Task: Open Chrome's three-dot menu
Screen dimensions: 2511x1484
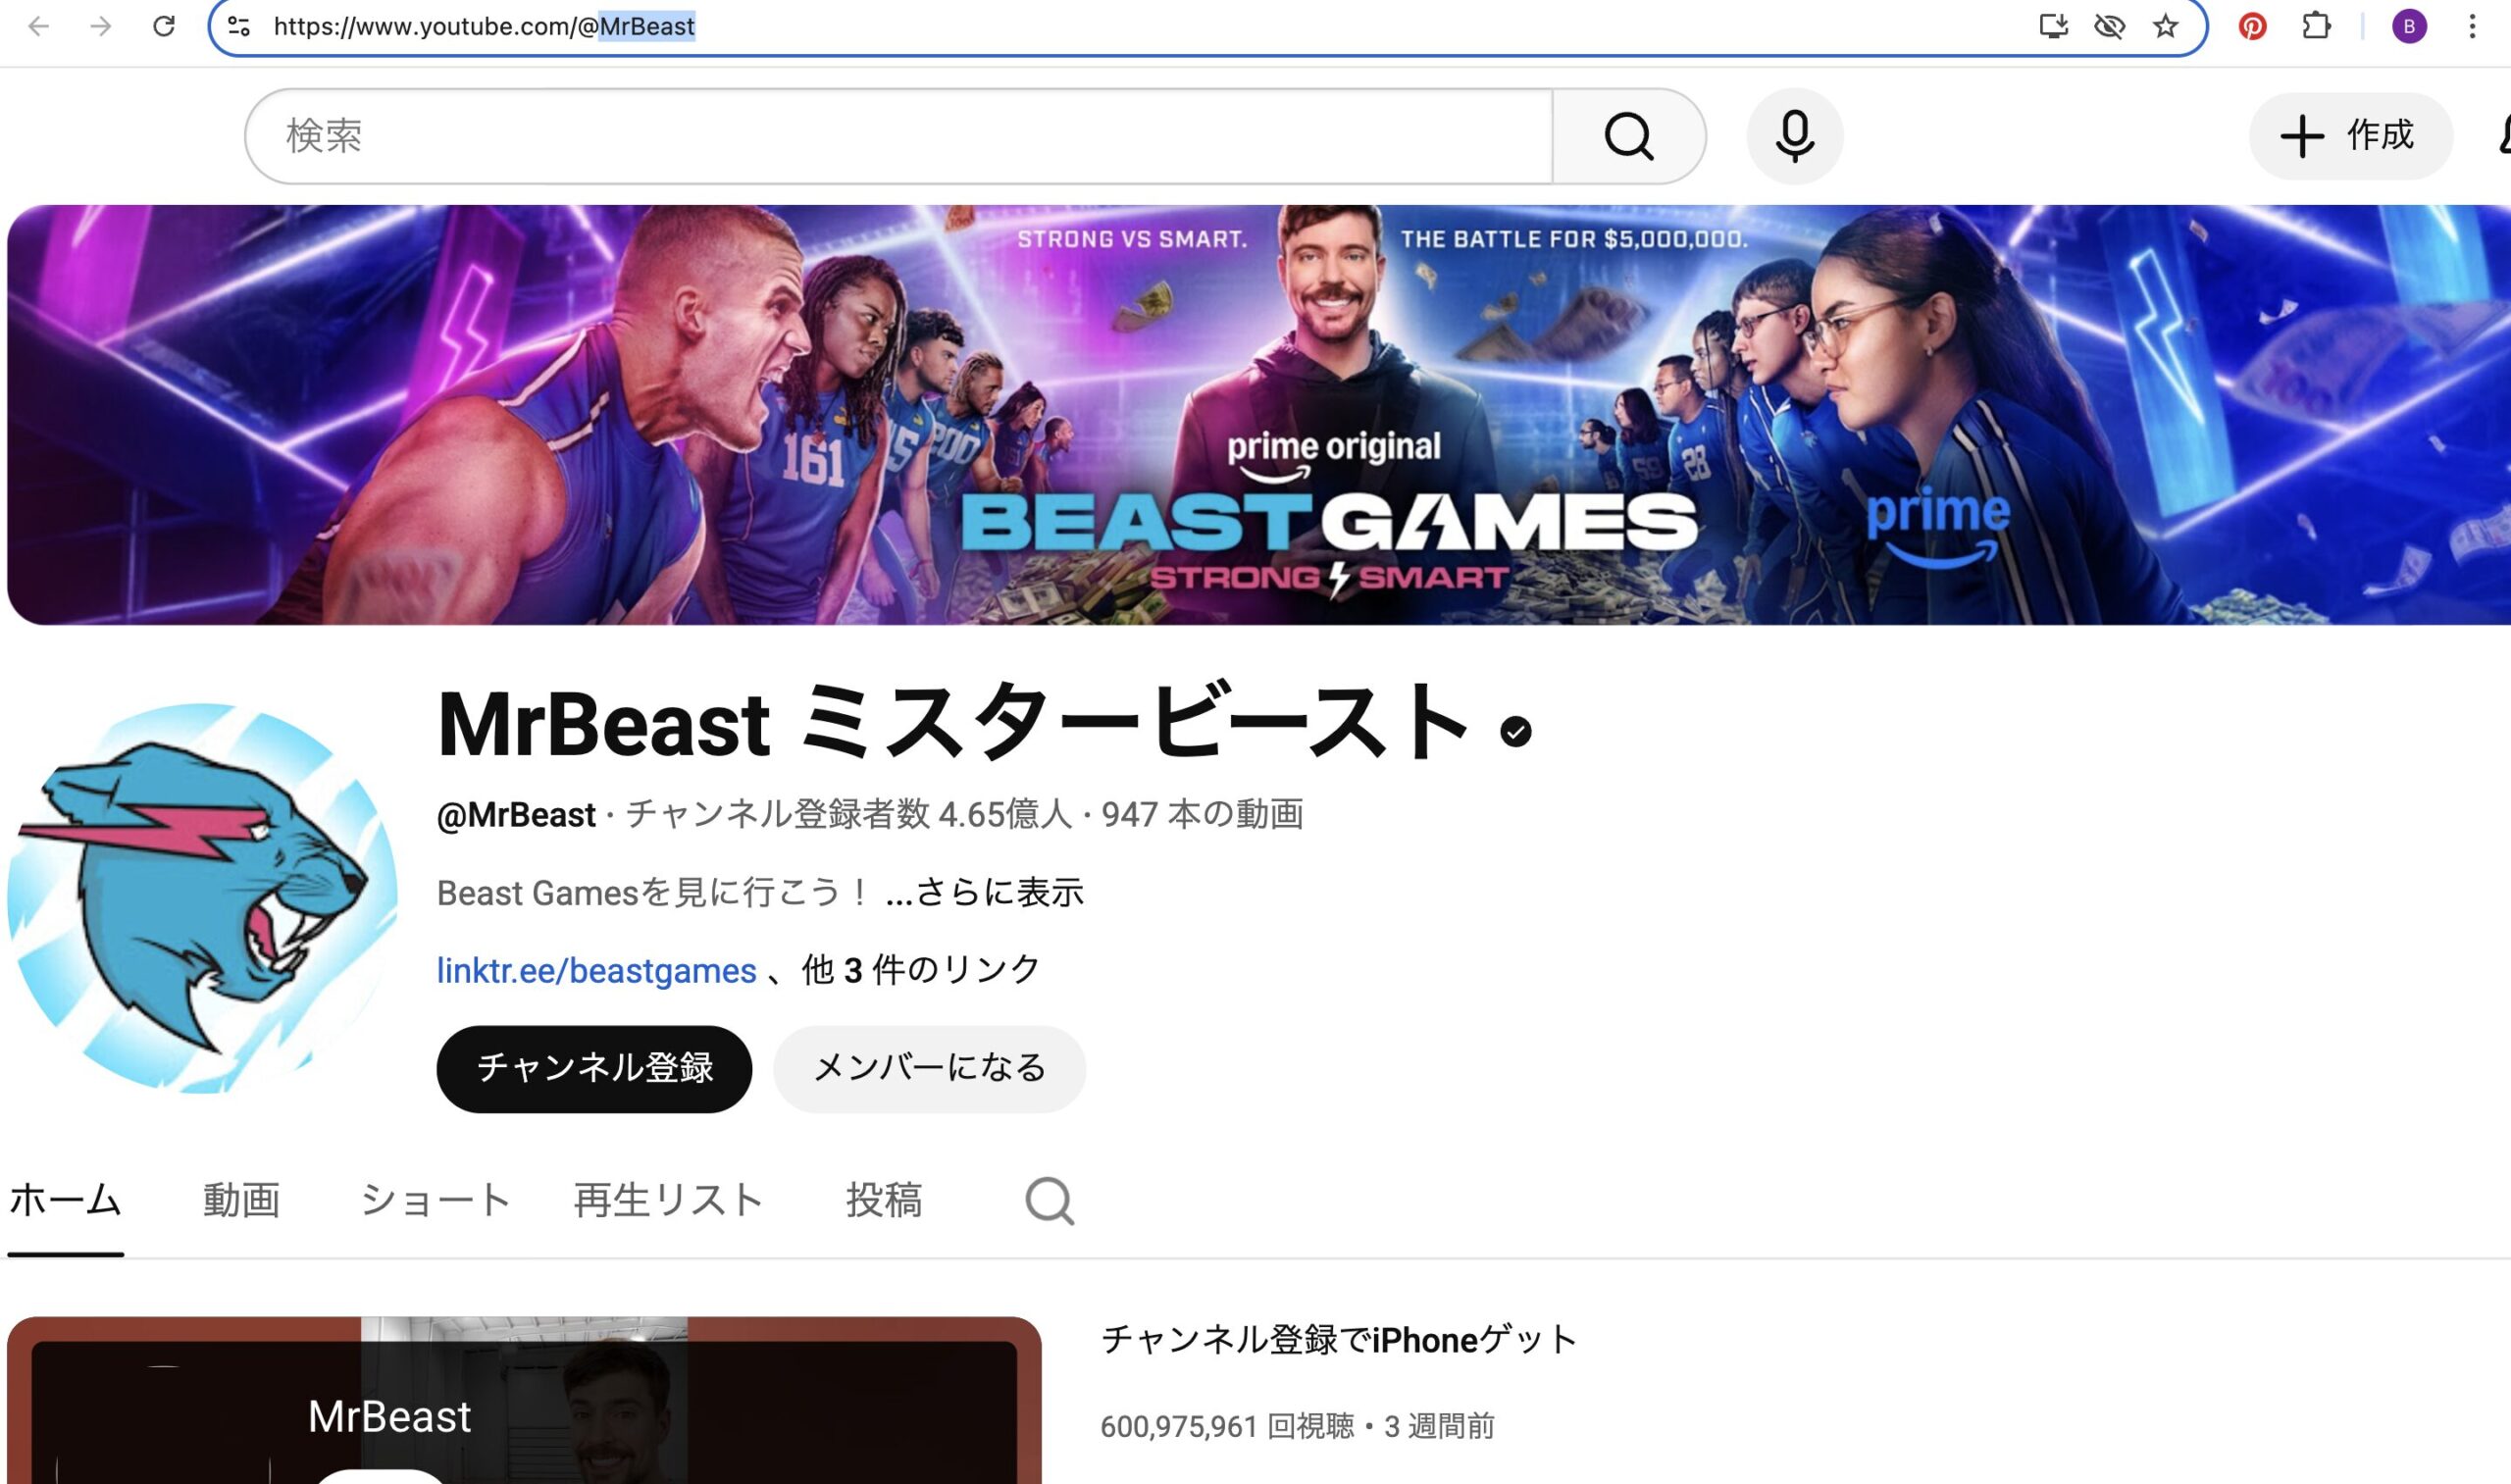Action: click(x=2472, y=26)
